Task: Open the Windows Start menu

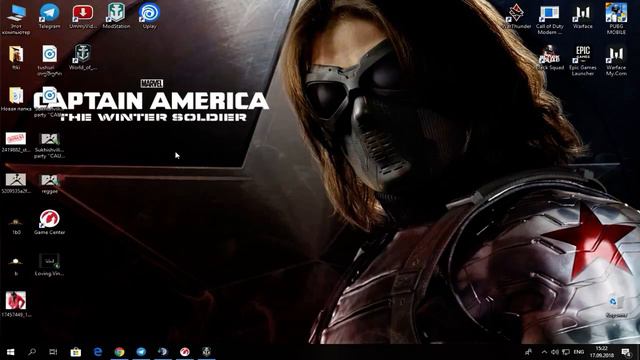Action: [x=11, y=352]
